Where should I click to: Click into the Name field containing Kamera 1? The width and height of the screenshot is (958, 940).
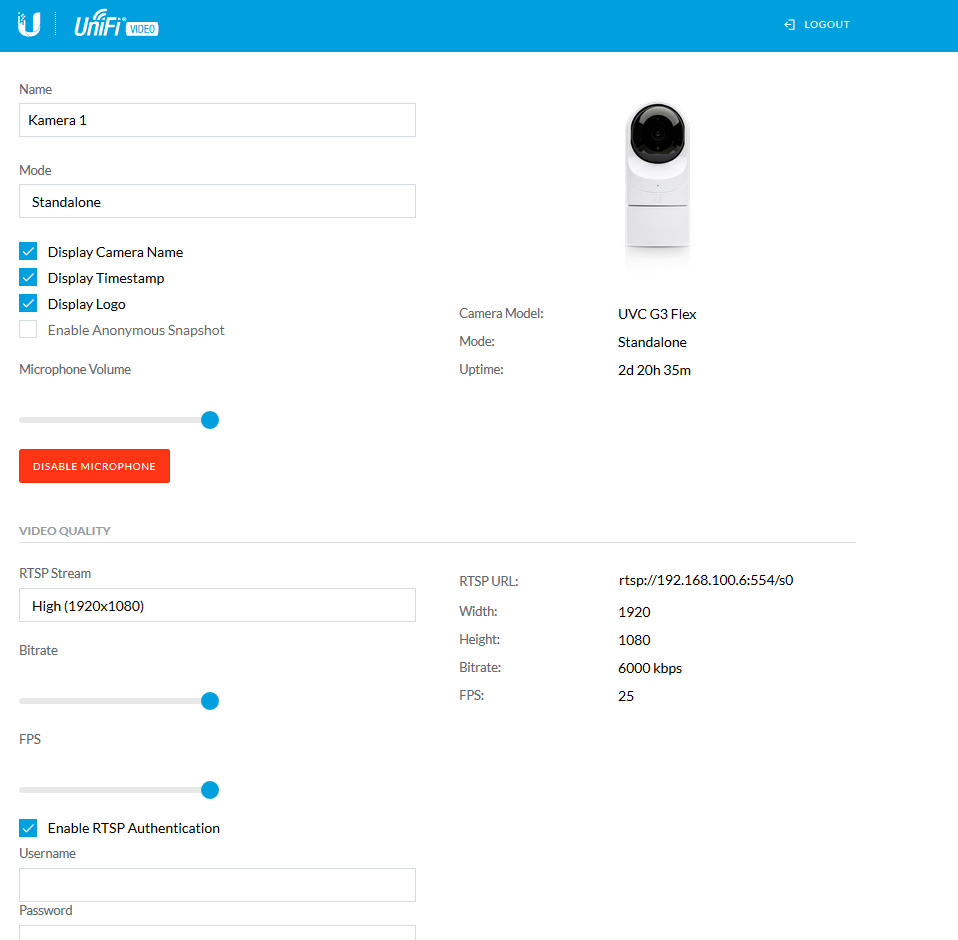[x=217, y=120]
